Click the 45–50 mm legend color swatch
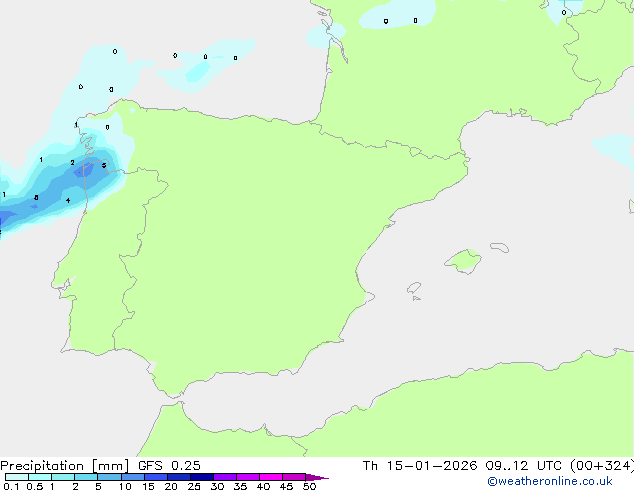634x490 pixels. (x=294, y=477)
